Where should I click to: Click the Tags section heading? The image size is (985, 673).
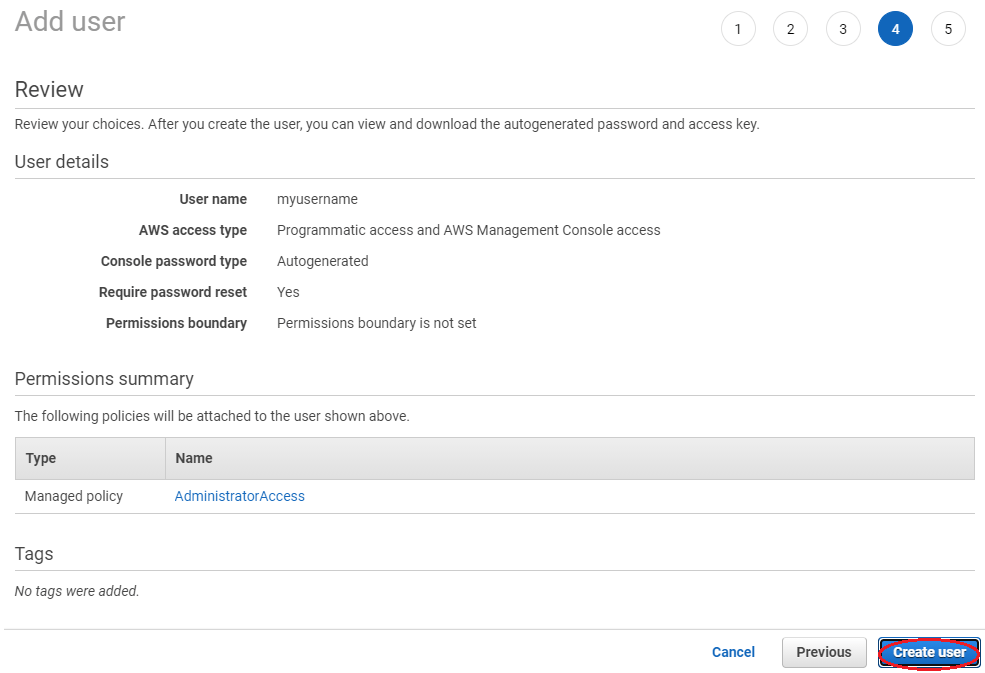(34, 554)
